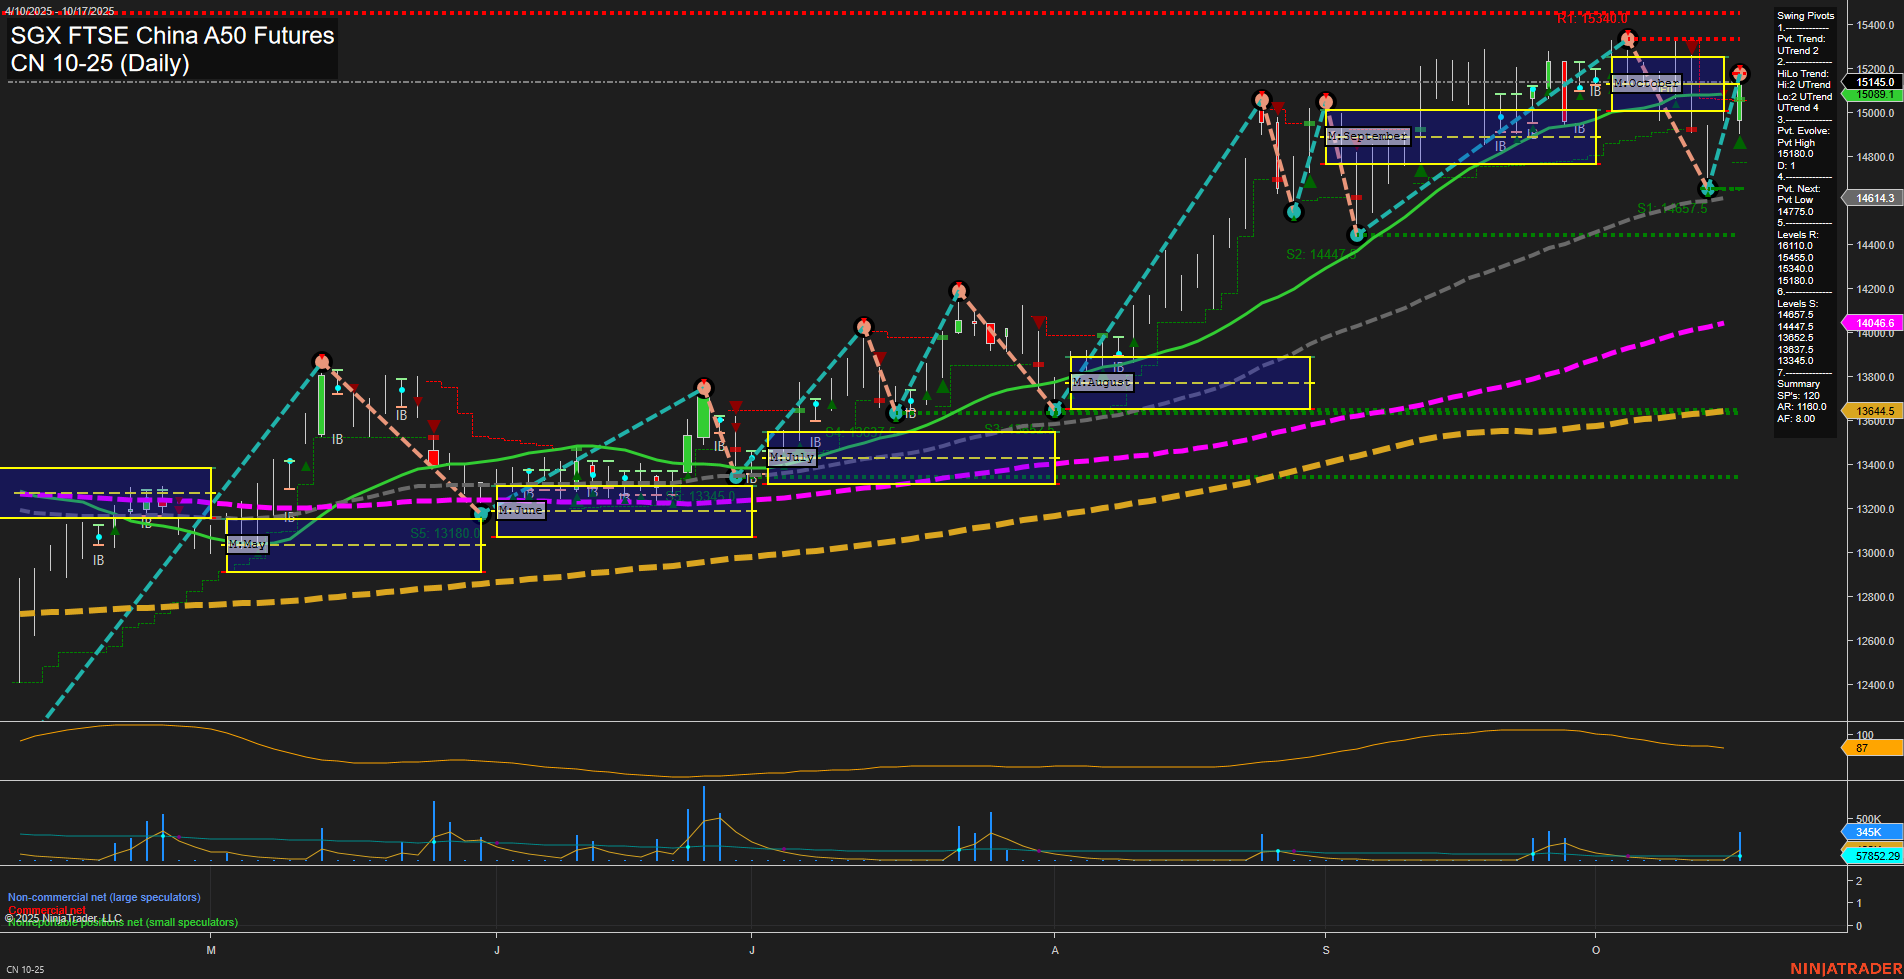Click the blue 345K volume tag

1872,832
